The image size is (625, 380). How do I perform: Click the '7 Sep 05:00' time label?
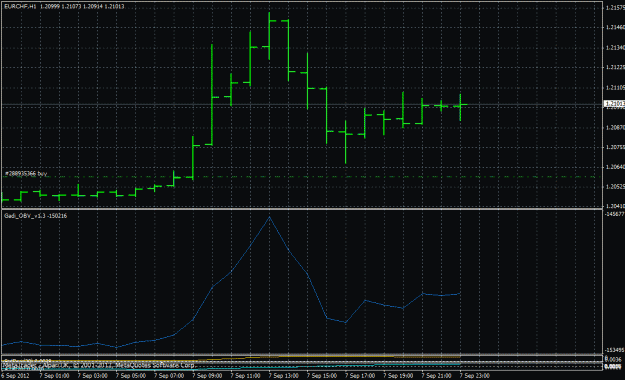[x=131, y=376]
